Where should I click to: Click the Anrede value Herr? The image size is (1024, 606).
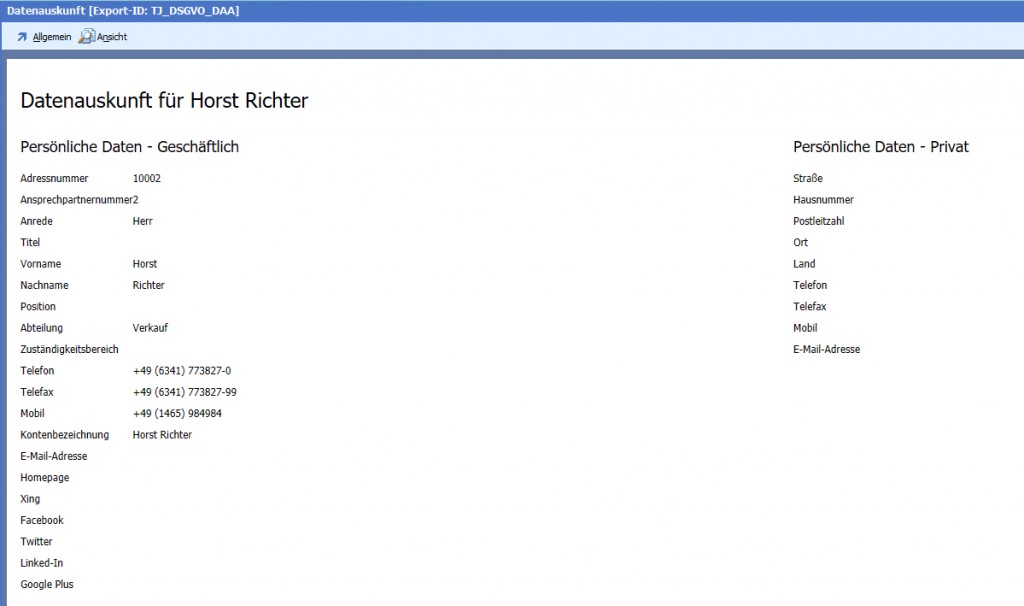[x=142, y=221]
